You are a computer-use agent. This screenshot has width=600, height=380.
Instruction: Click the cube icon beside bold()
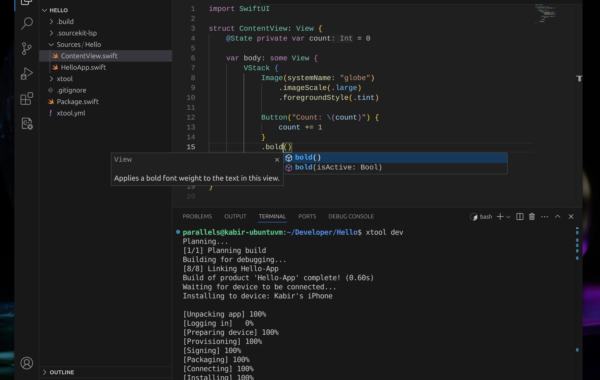tap(289, 158)
